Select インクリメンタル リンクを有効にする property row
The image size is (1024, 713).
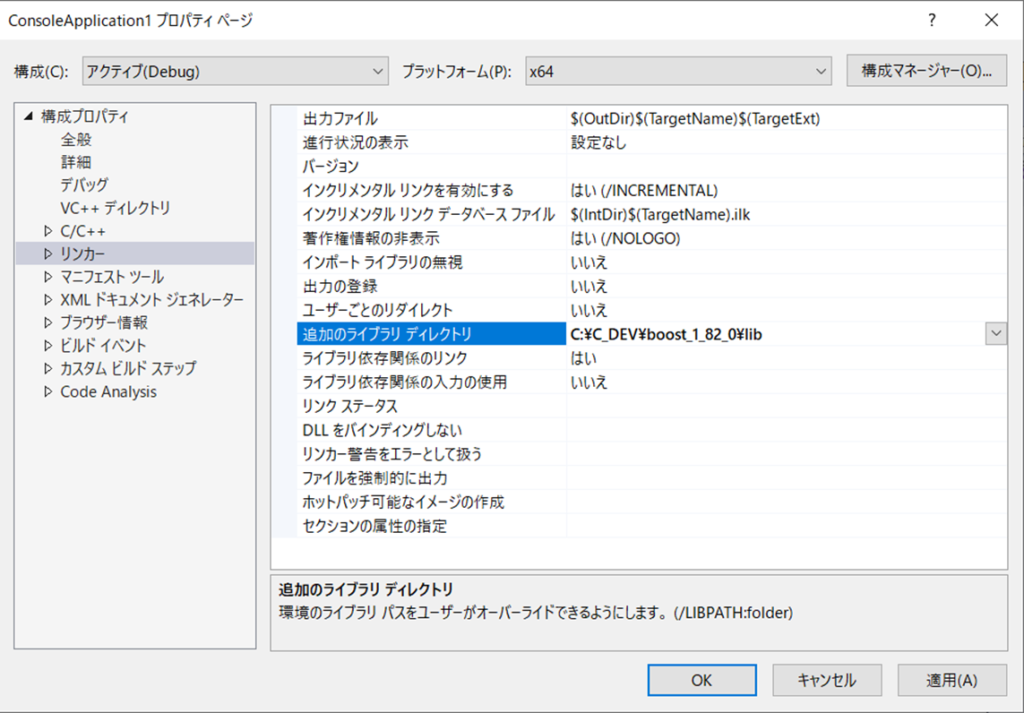(x=432, y=190)
